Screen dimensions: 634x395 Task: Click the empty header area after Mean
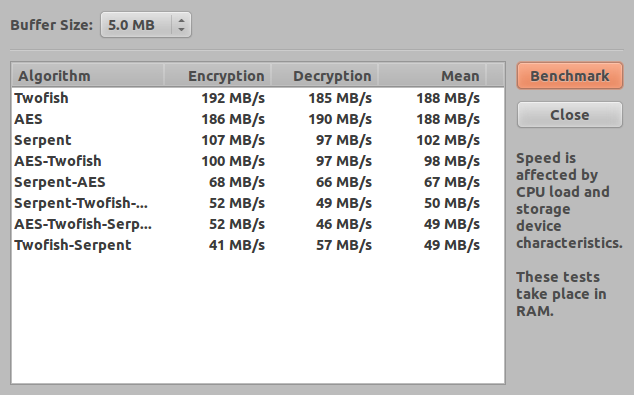pyautogui.click(x=495, y=75)
